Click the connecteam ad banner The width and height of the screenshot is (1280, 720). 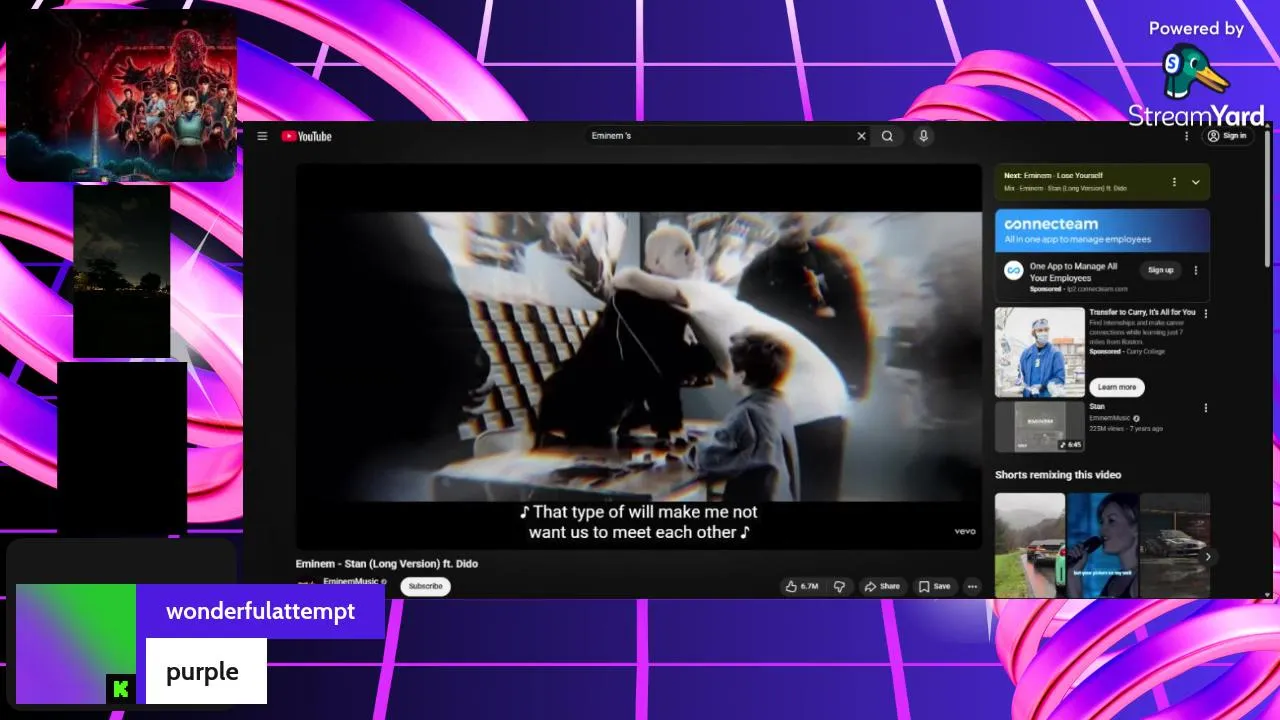tap(1102, 230)
